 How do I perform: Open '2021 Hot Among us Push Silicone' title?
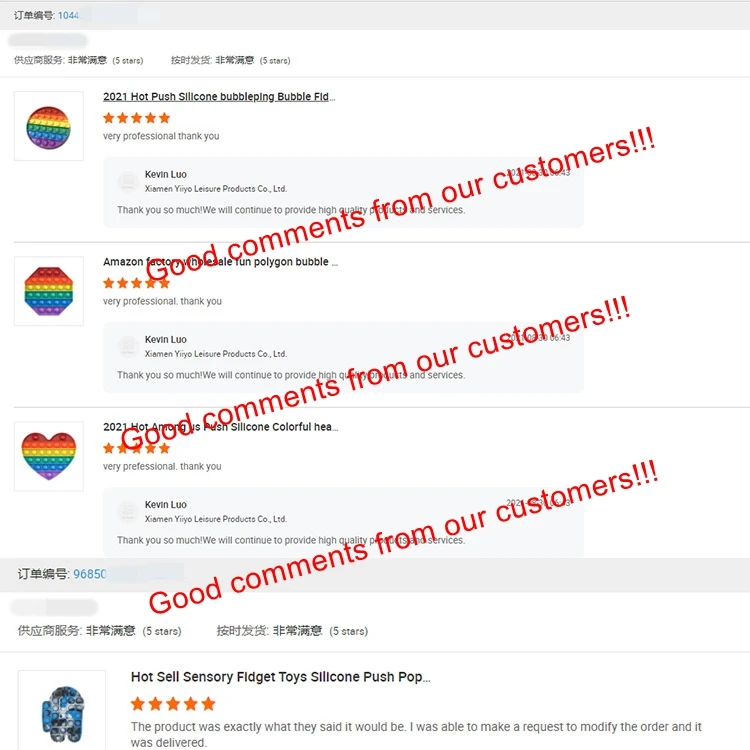[x=221, y=427]
